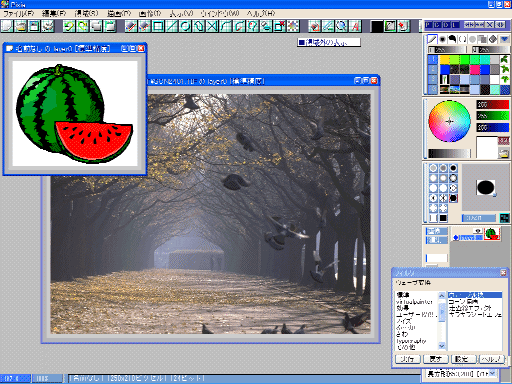The width and height of the screenshot is (512, 384).
Task: Click the 戻す button in the filter dialog
Action: click(x=436, y=359)
